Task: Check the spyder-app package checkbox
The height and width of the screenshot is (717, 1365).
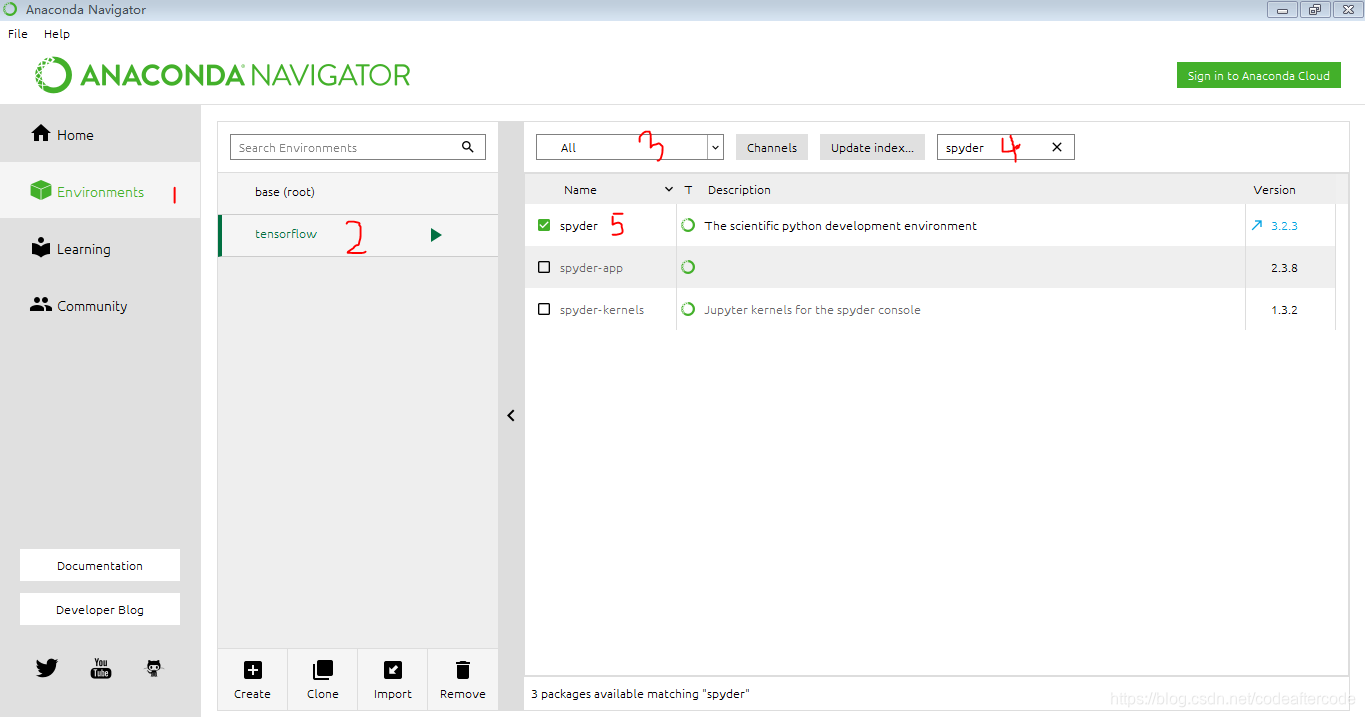Action: click(544, 268)
